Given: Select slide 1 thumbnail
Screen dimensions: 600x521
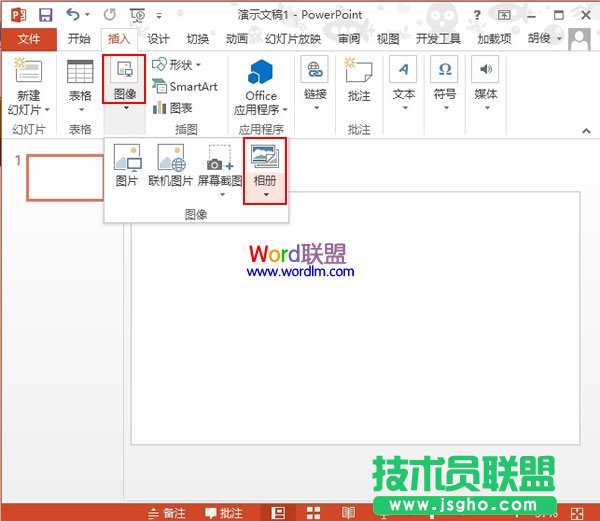Looking at the screenshot, I should pos(65,177).
